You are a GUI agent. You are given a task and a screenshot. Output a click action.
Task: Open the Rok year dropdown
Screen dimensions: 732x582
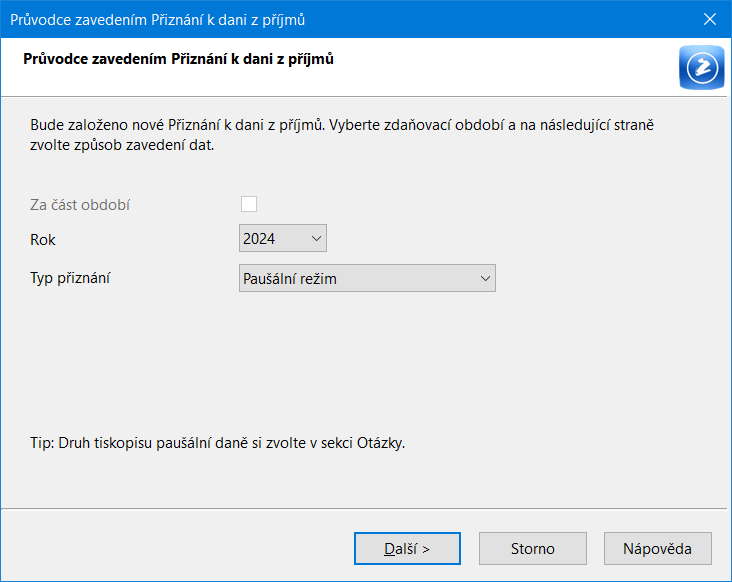click(283, 238)
